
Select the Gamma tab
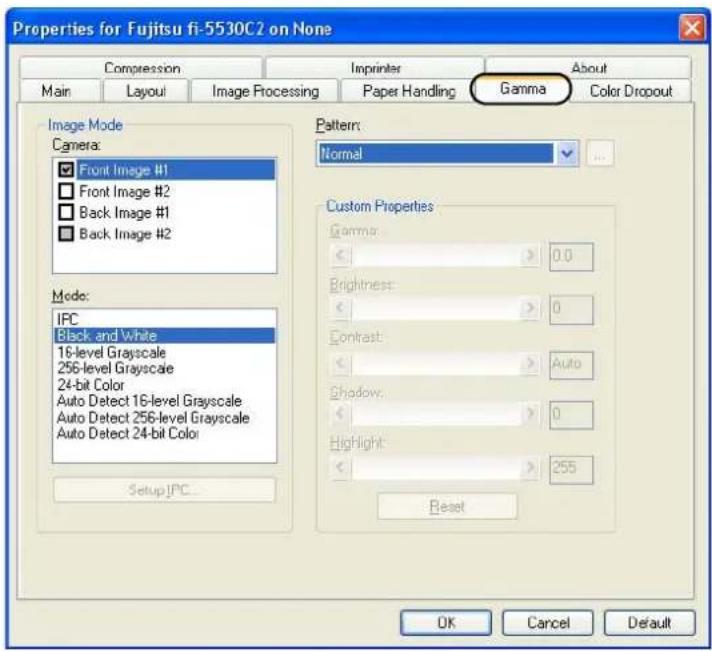click(522, 89)
